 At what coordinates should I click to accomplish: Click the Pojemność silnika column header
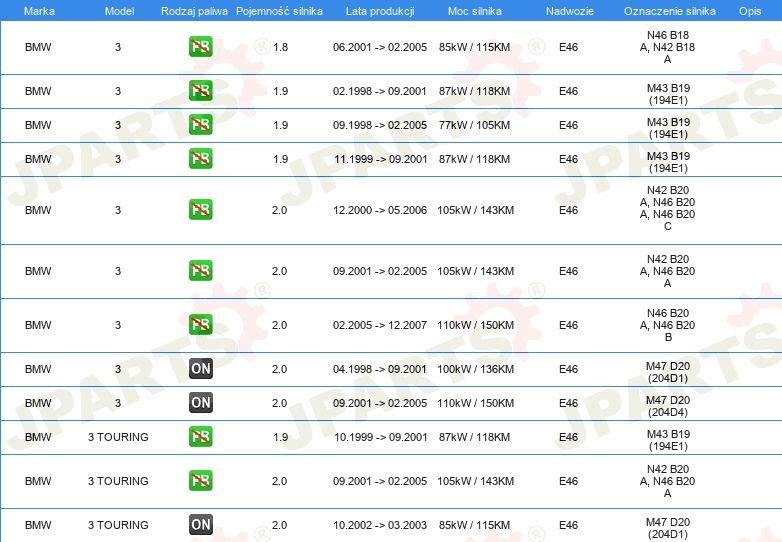279,11
